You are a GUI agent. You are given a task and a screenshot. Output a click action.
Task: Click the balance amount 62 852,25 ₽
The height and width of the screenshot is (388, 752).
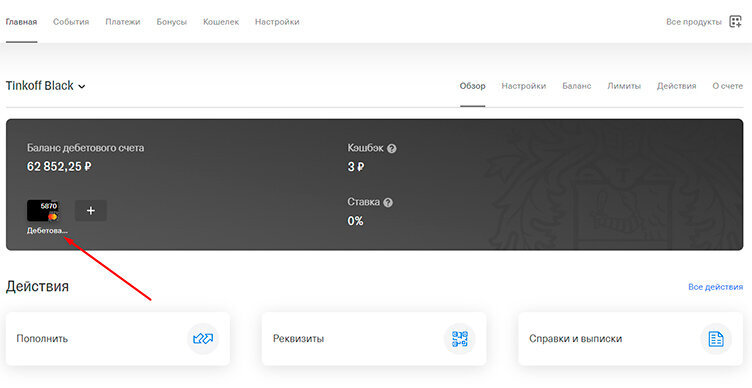59,167
